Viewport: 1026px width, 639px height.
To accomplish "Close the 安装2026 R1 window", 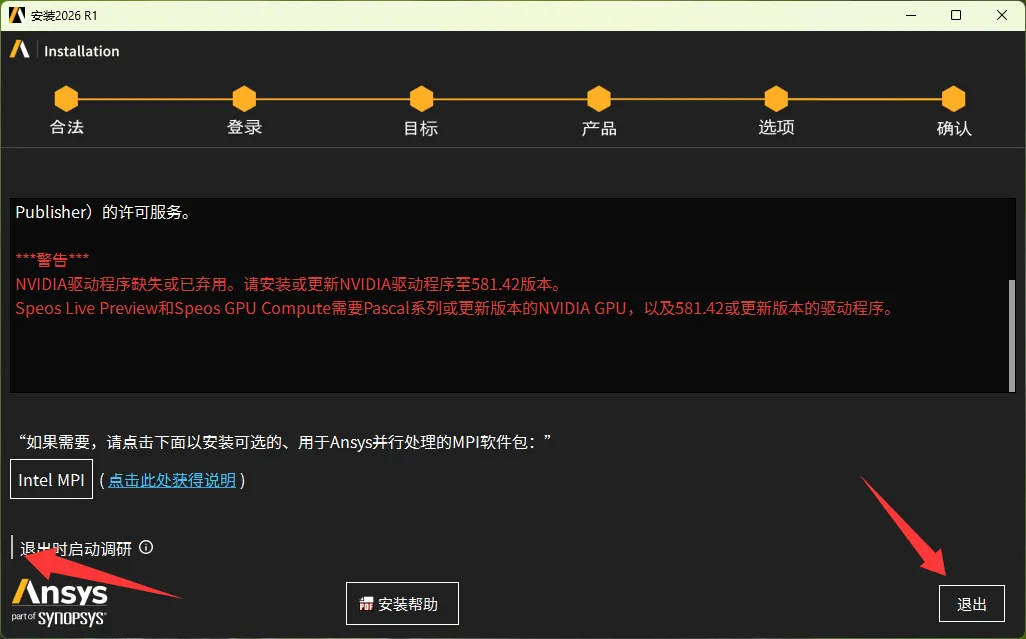I will [1002, 15].
